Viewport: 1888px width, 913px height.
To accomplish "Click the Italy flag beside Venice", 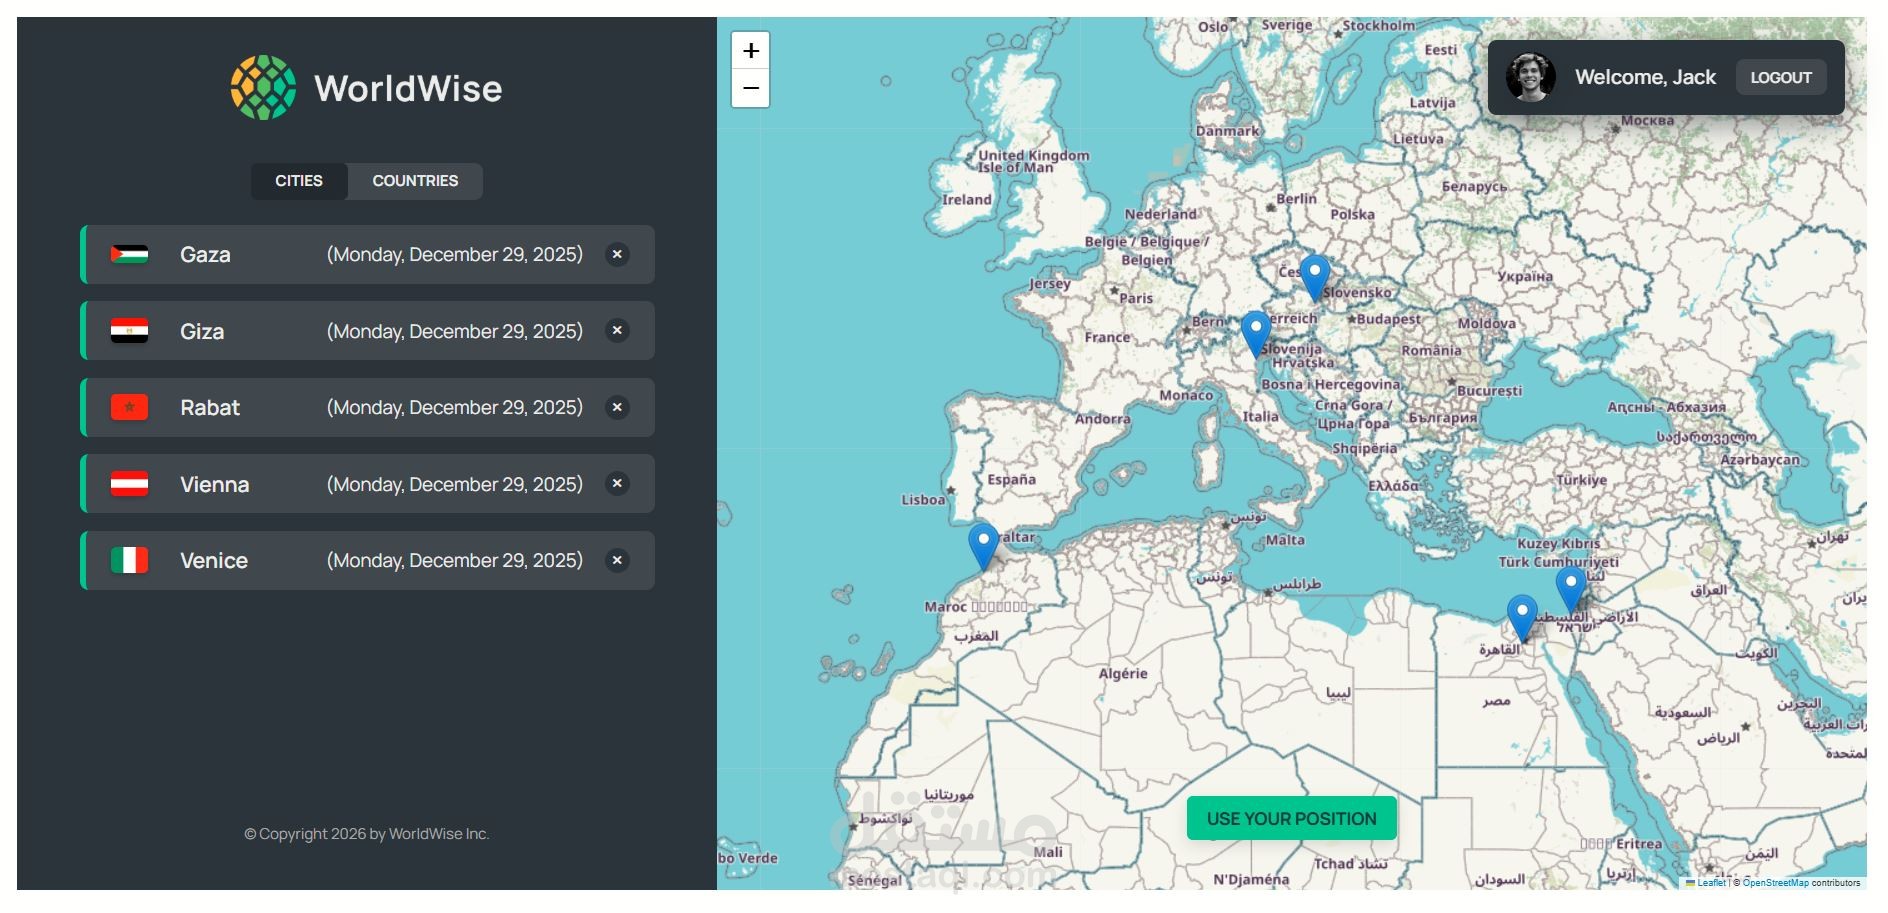I will pyautogui.click(x=130, y=560).
